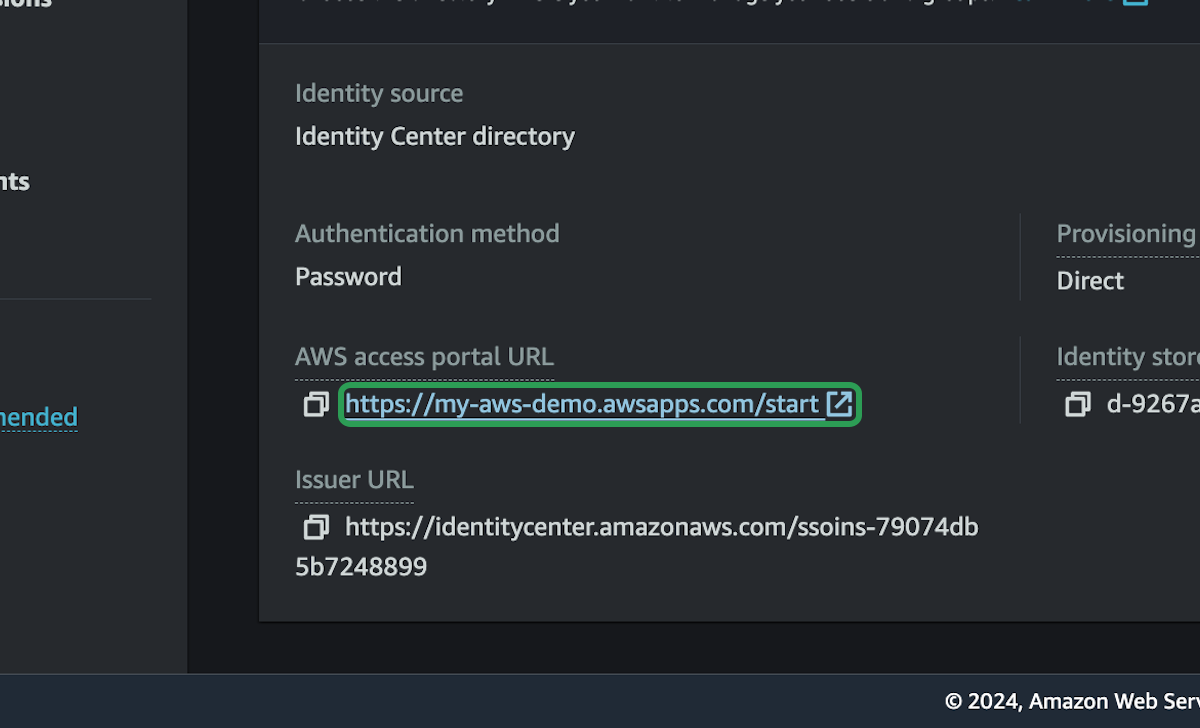Click the Issuer URL label

pyautogui.click(x=354, y=480)
